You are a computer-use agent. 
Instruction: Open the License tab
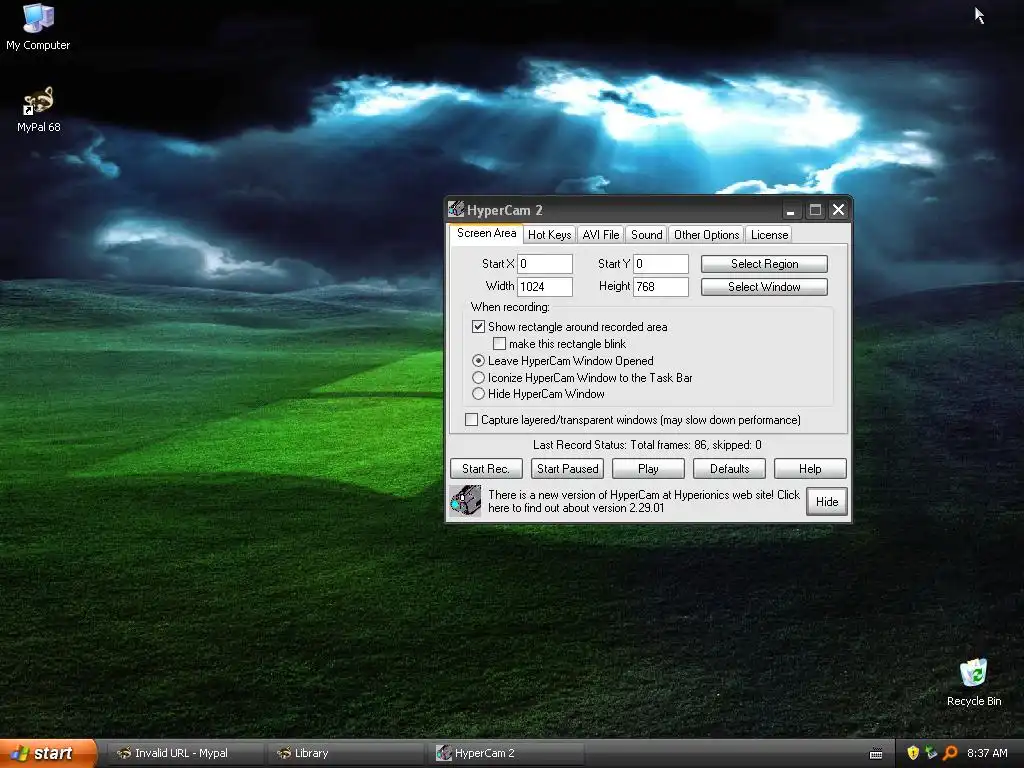pyautogui.click(x=769, y=234)
